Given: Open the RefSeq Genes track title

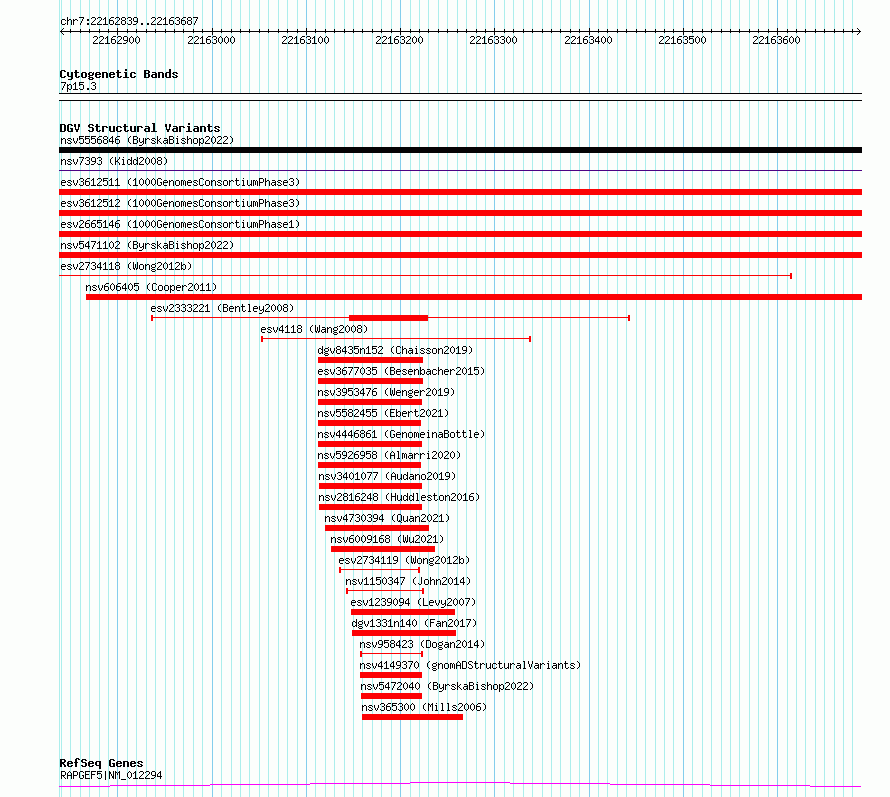Looking at the screenshot, I should [x=101, y=764].
